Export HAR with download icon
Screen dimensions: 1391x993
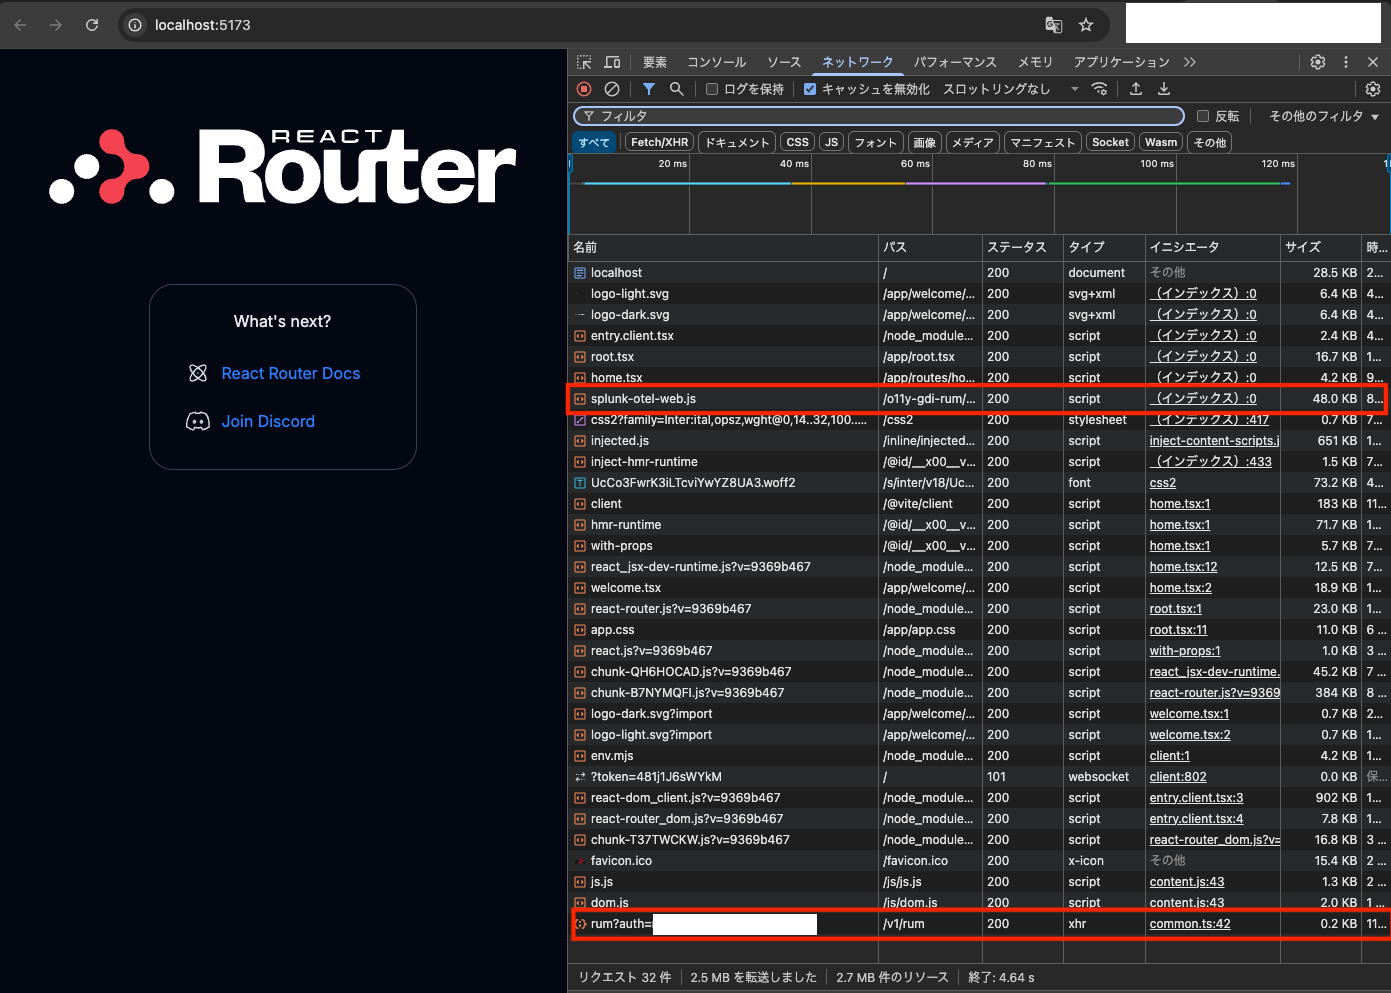(x=1164, y=89)
